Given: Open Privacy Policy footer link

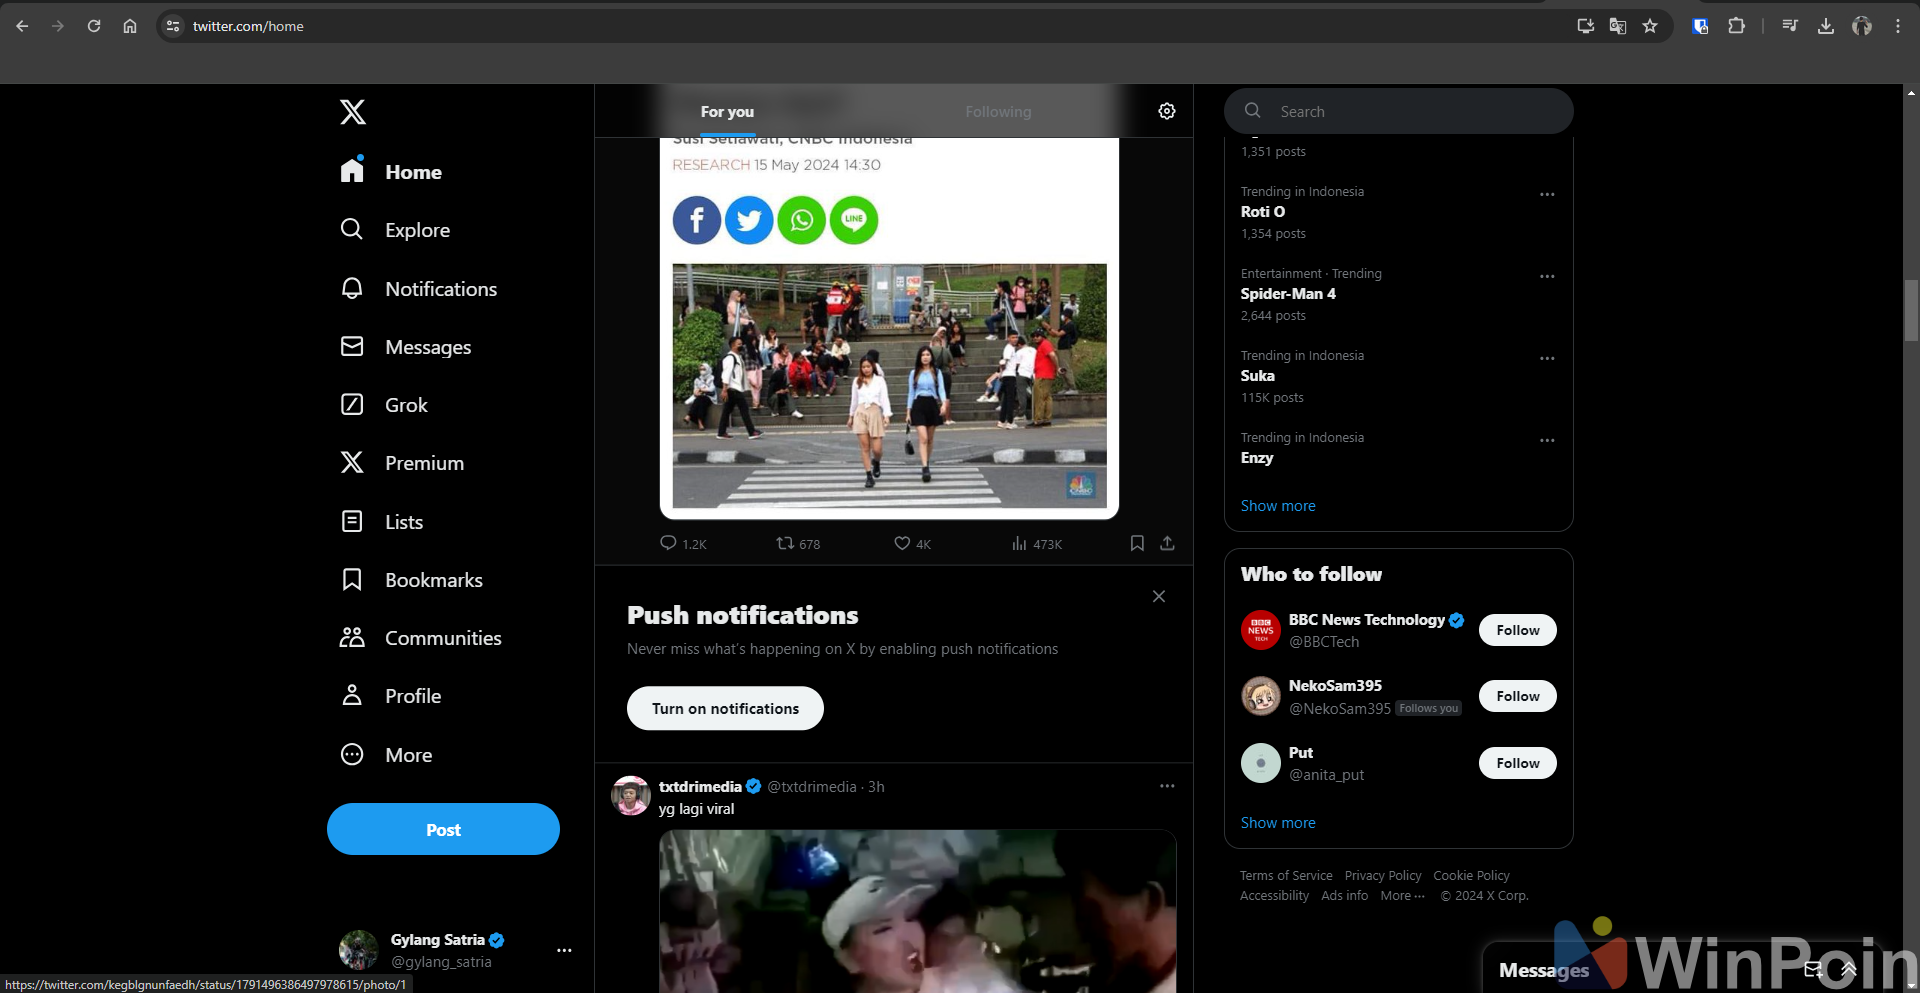Looking at the screenshot, I should (1383, 875).
